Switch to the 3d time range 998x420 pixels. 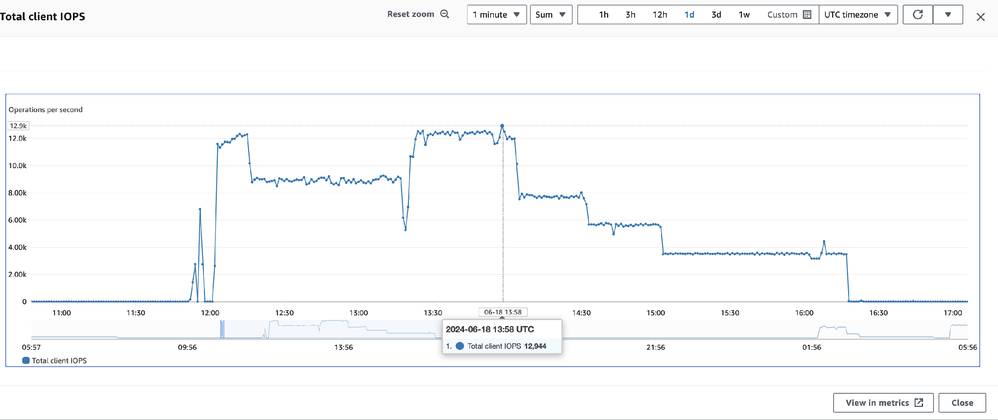[x=716, y=15]
